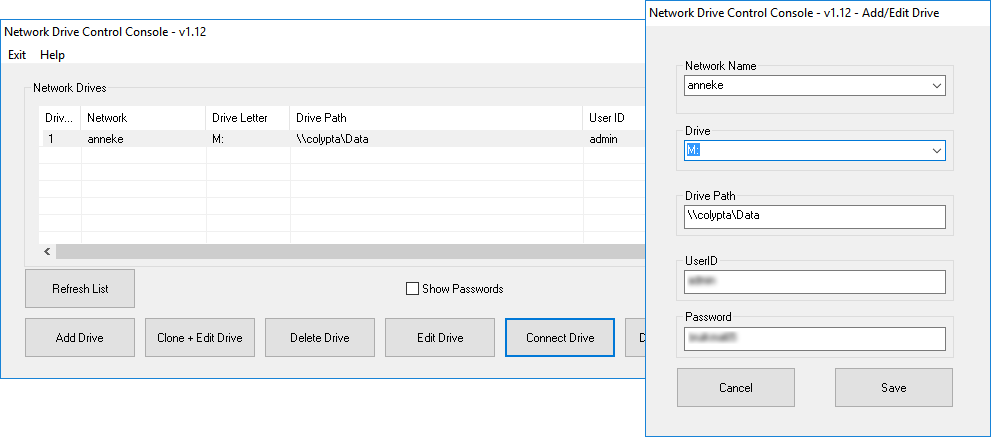Open the Help menu
Screen dimensions: 991x437
tap(53, 55)
